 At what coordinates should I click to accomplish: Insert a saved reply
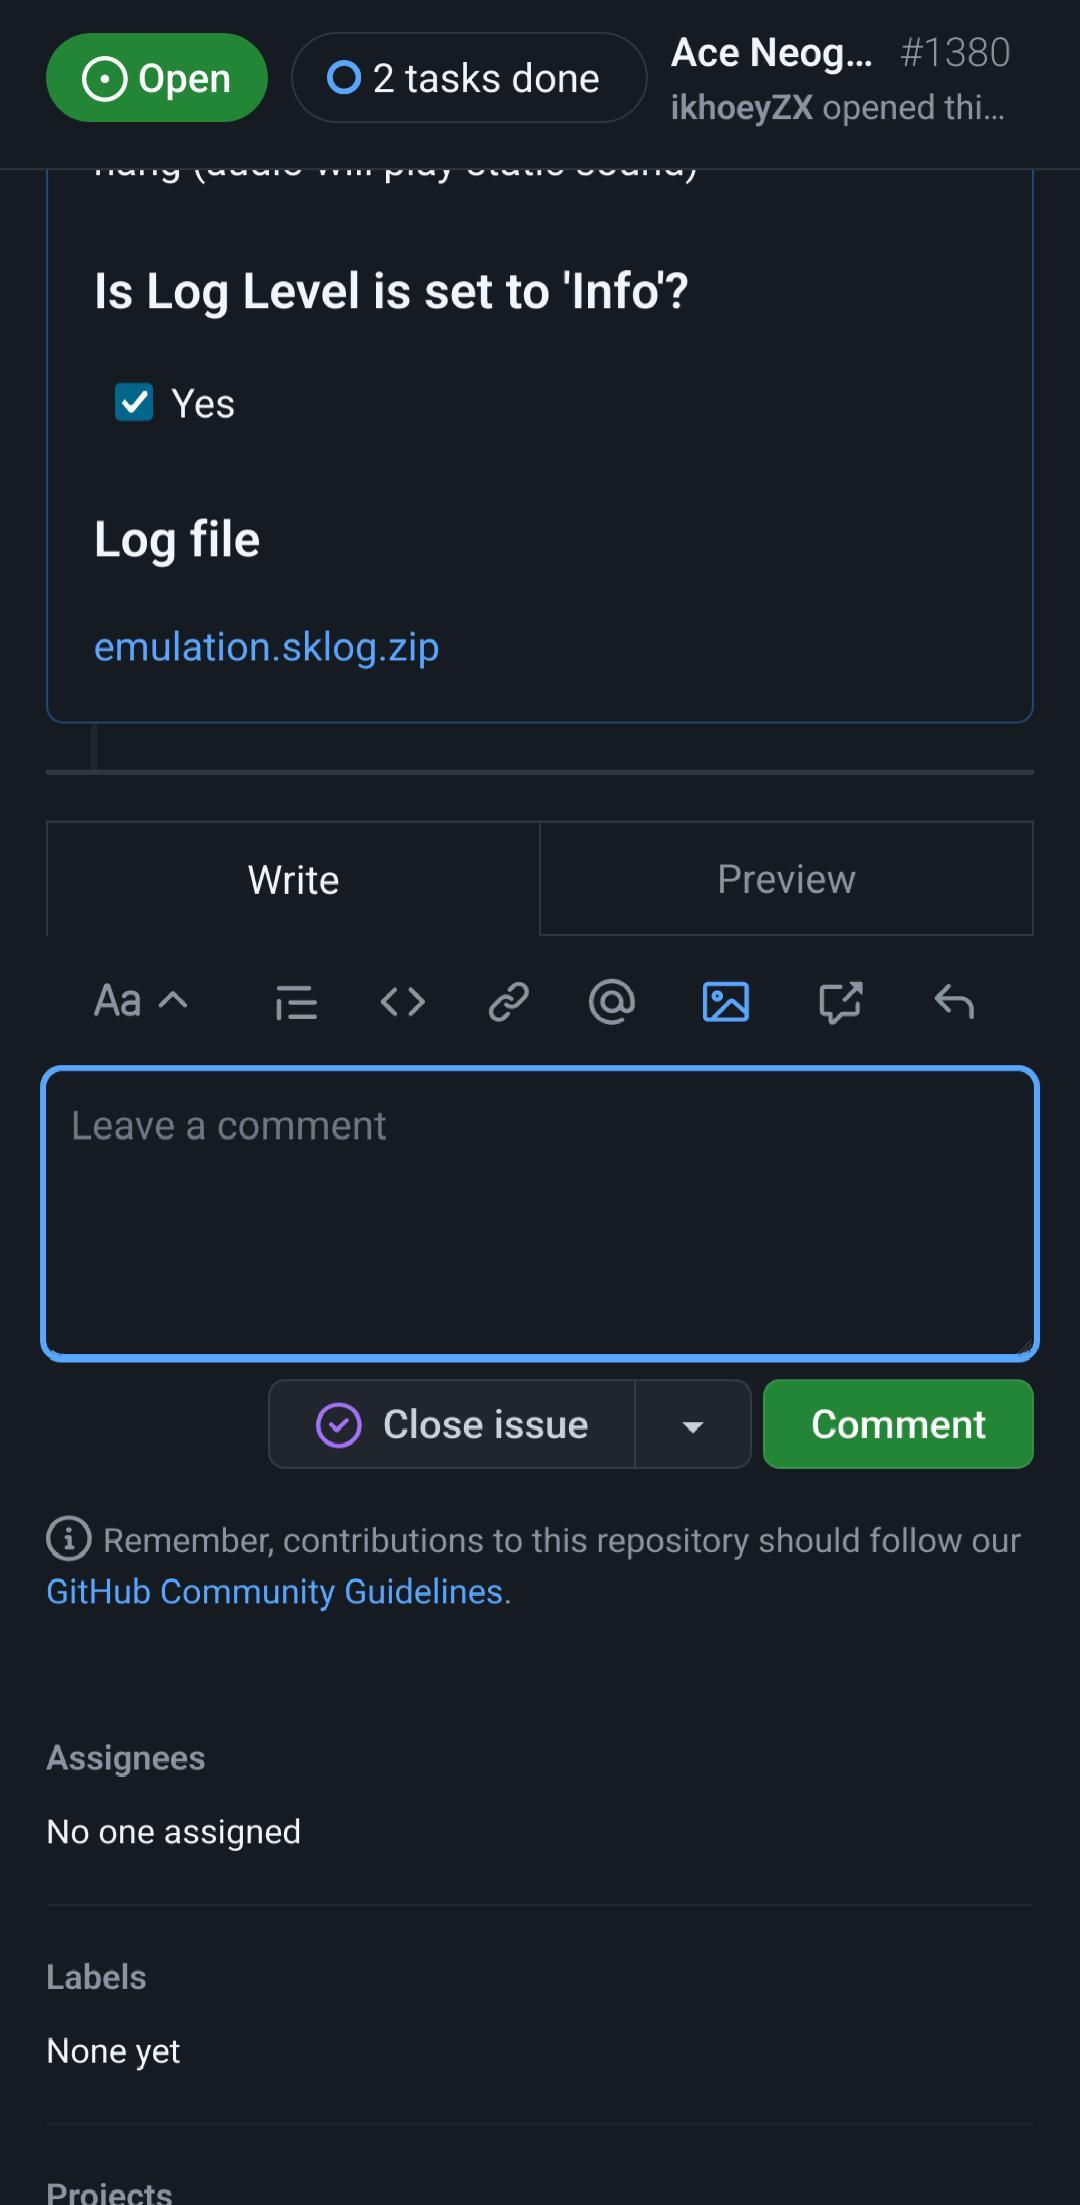(x=952, y=1001)
